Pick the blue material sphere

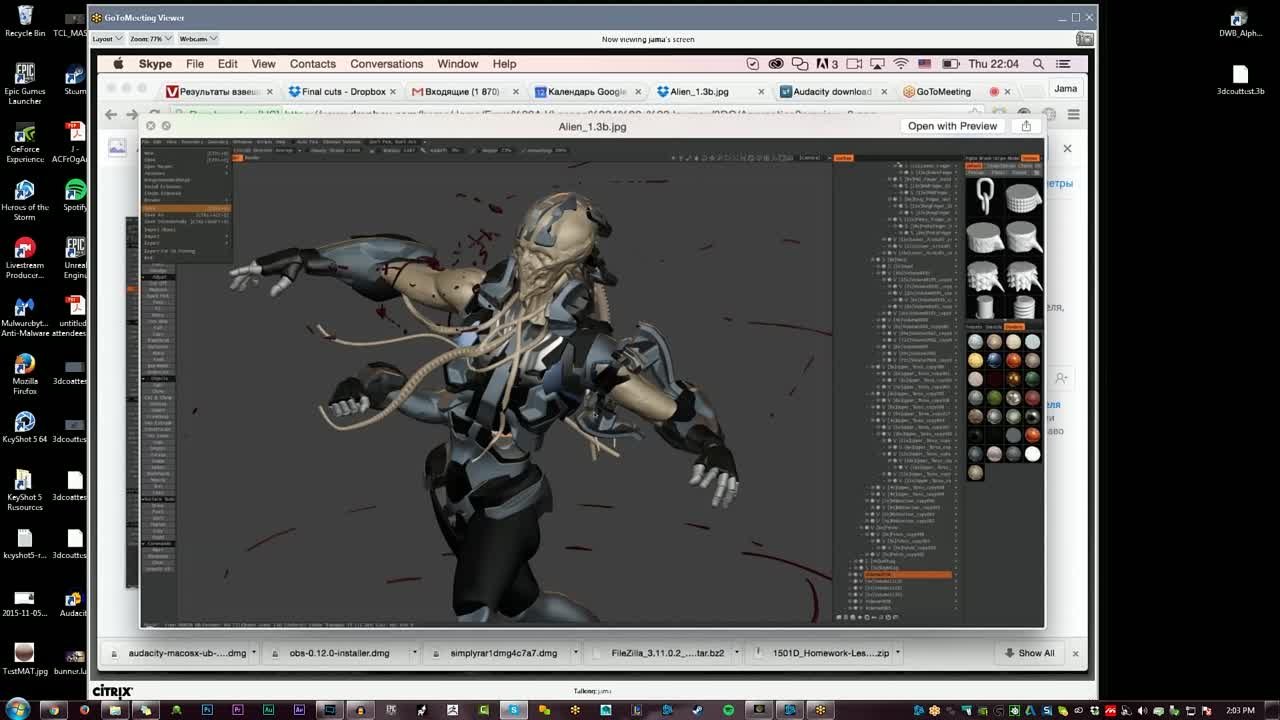pyautogui.click(x=994, y=360)
